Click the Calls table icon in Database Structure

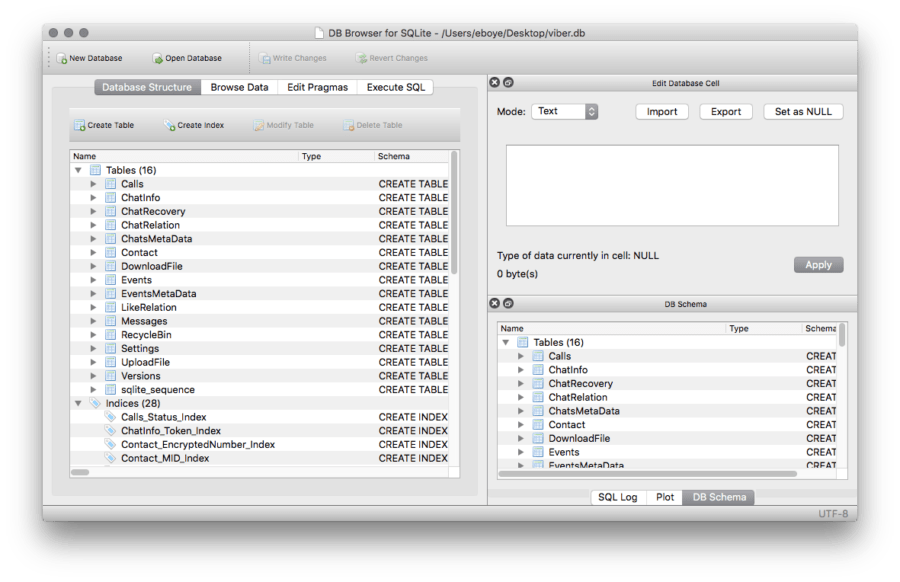(x=111, y=184)
